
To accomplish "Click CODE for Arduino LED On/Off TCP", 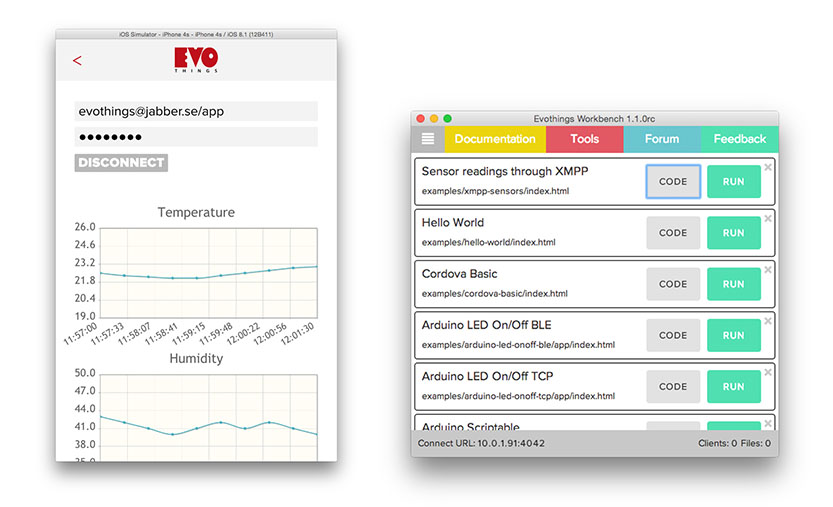I will tap(673, 387).
